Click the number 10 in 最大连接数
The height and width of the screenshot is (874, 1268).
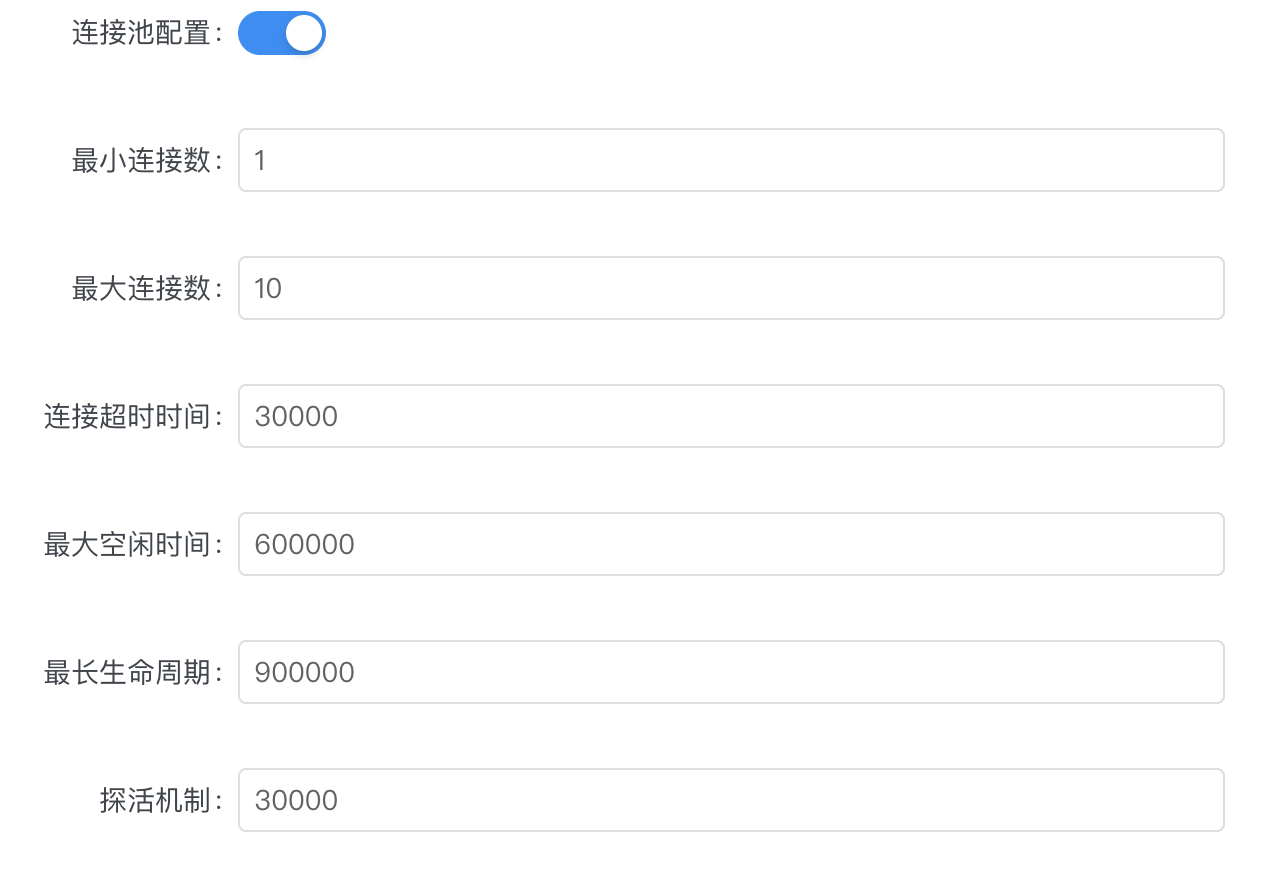[x=268, y=288]
